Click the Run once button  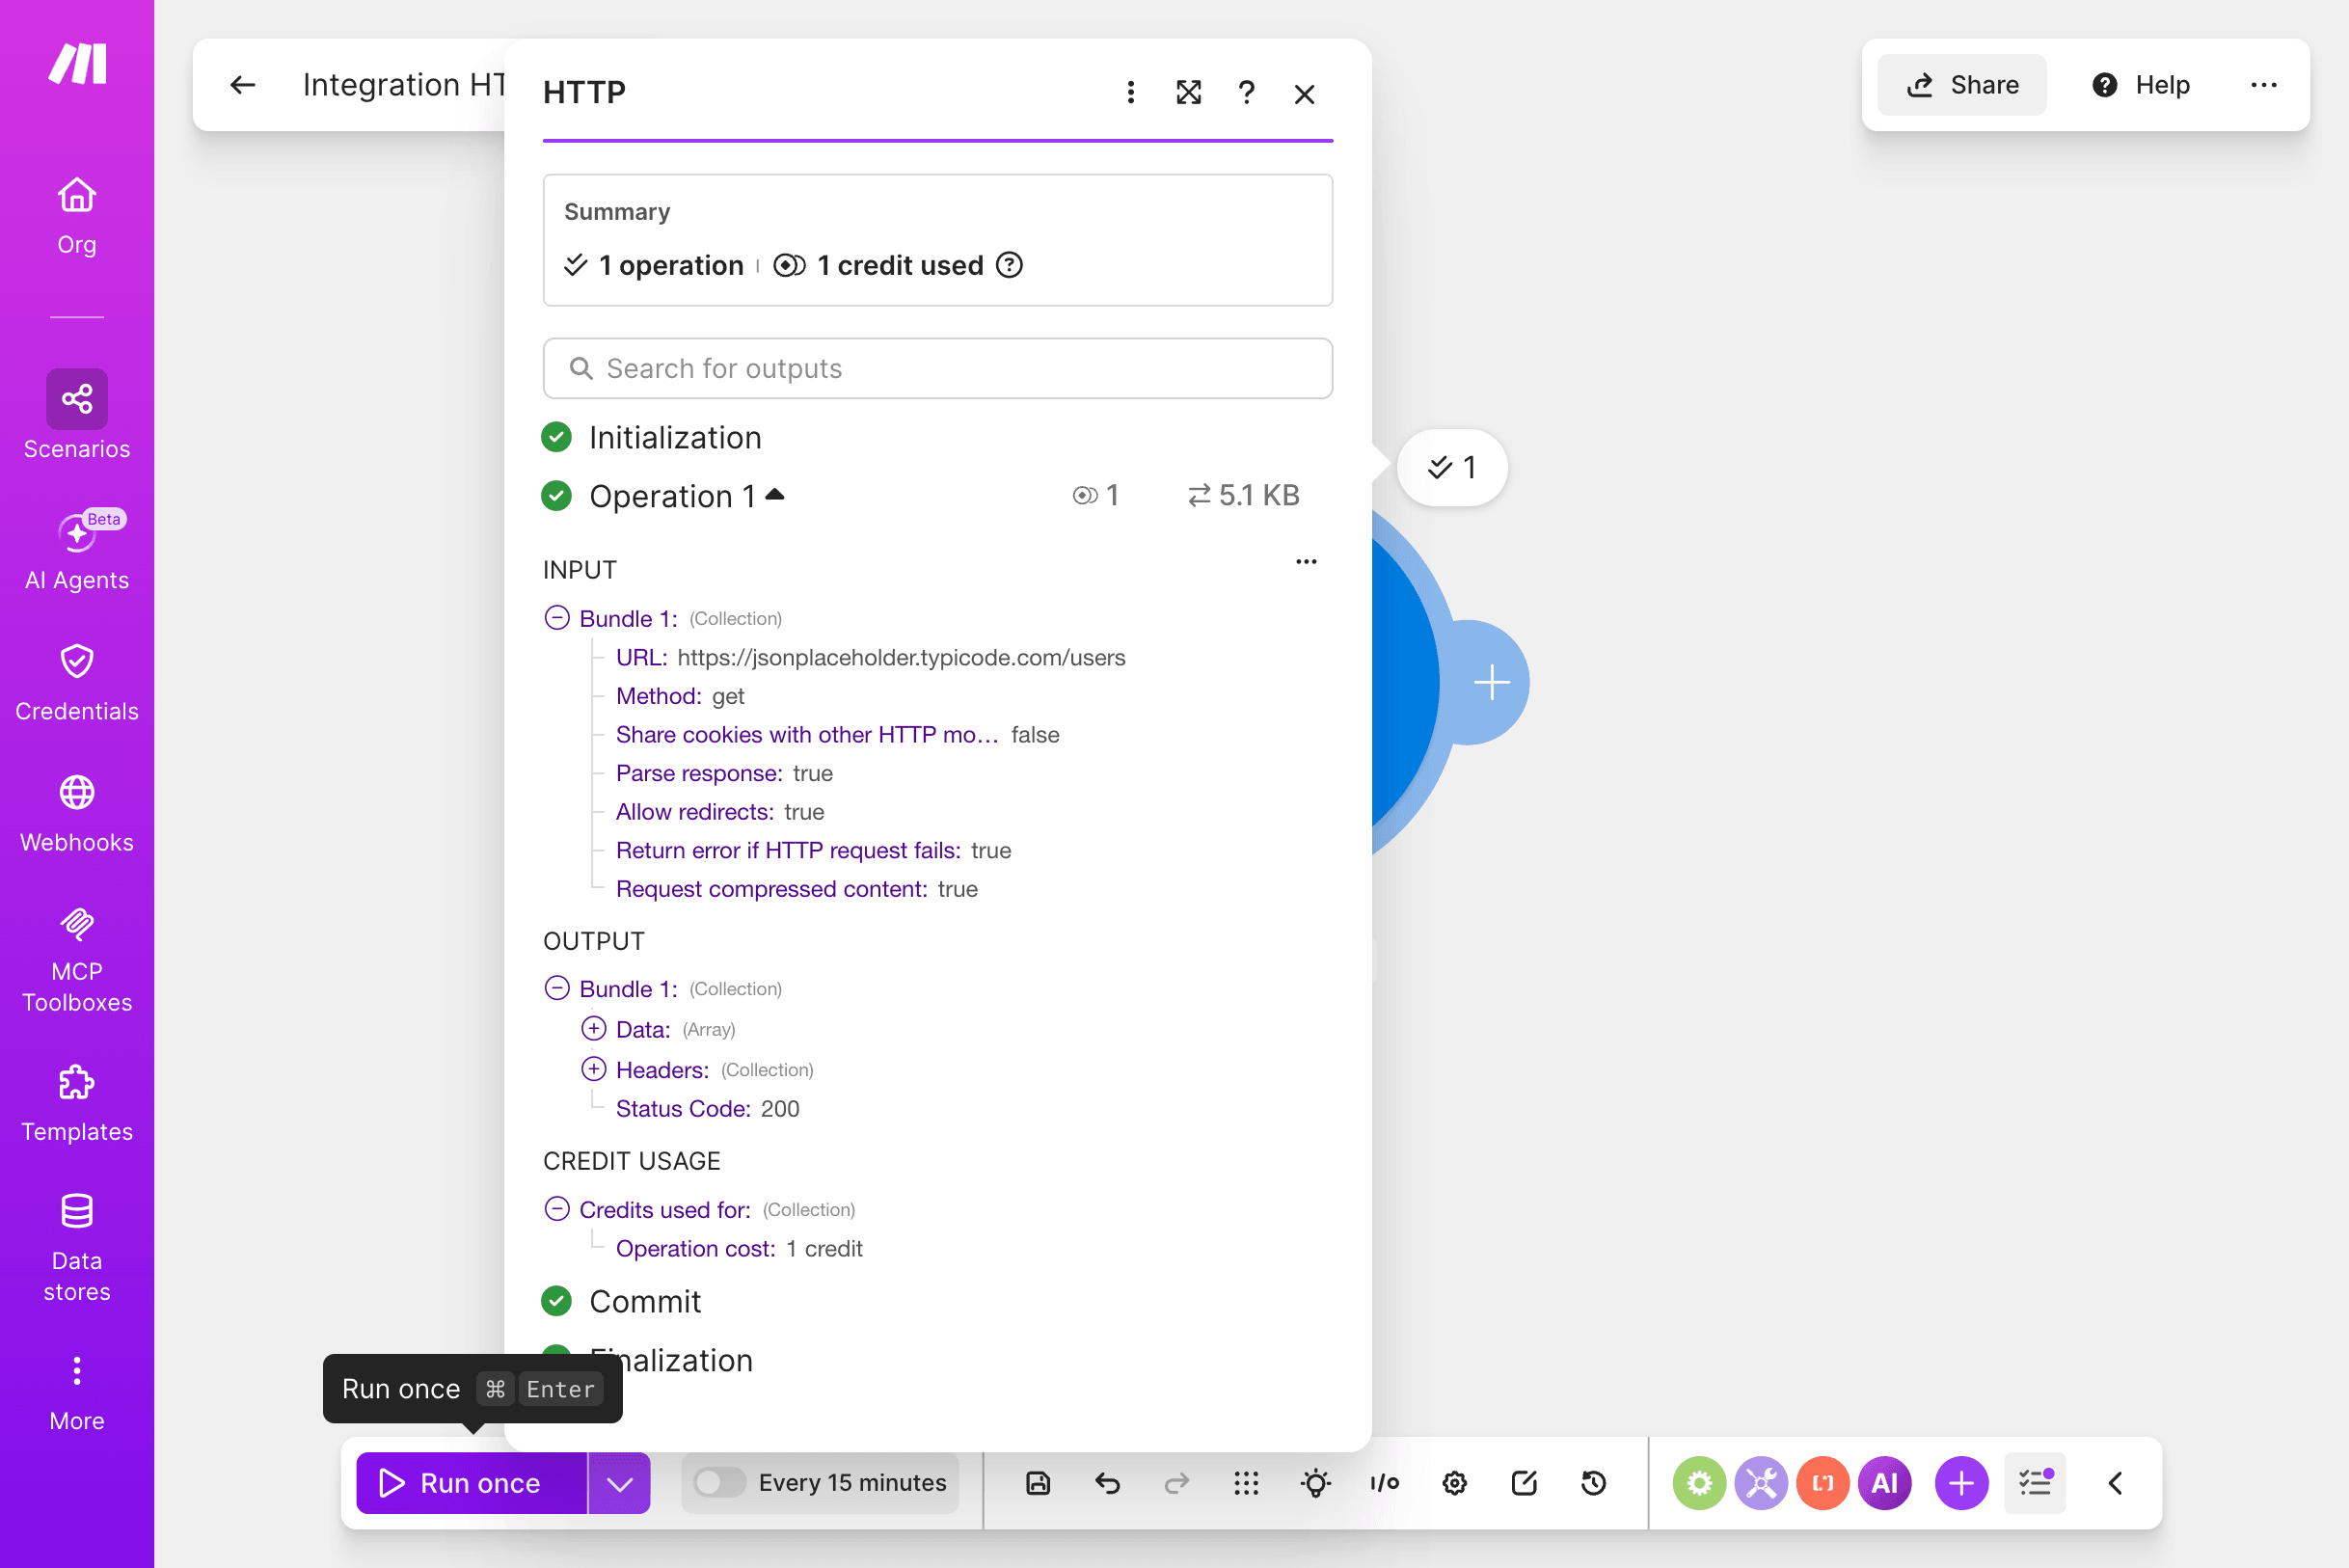tap(472, 1483)
